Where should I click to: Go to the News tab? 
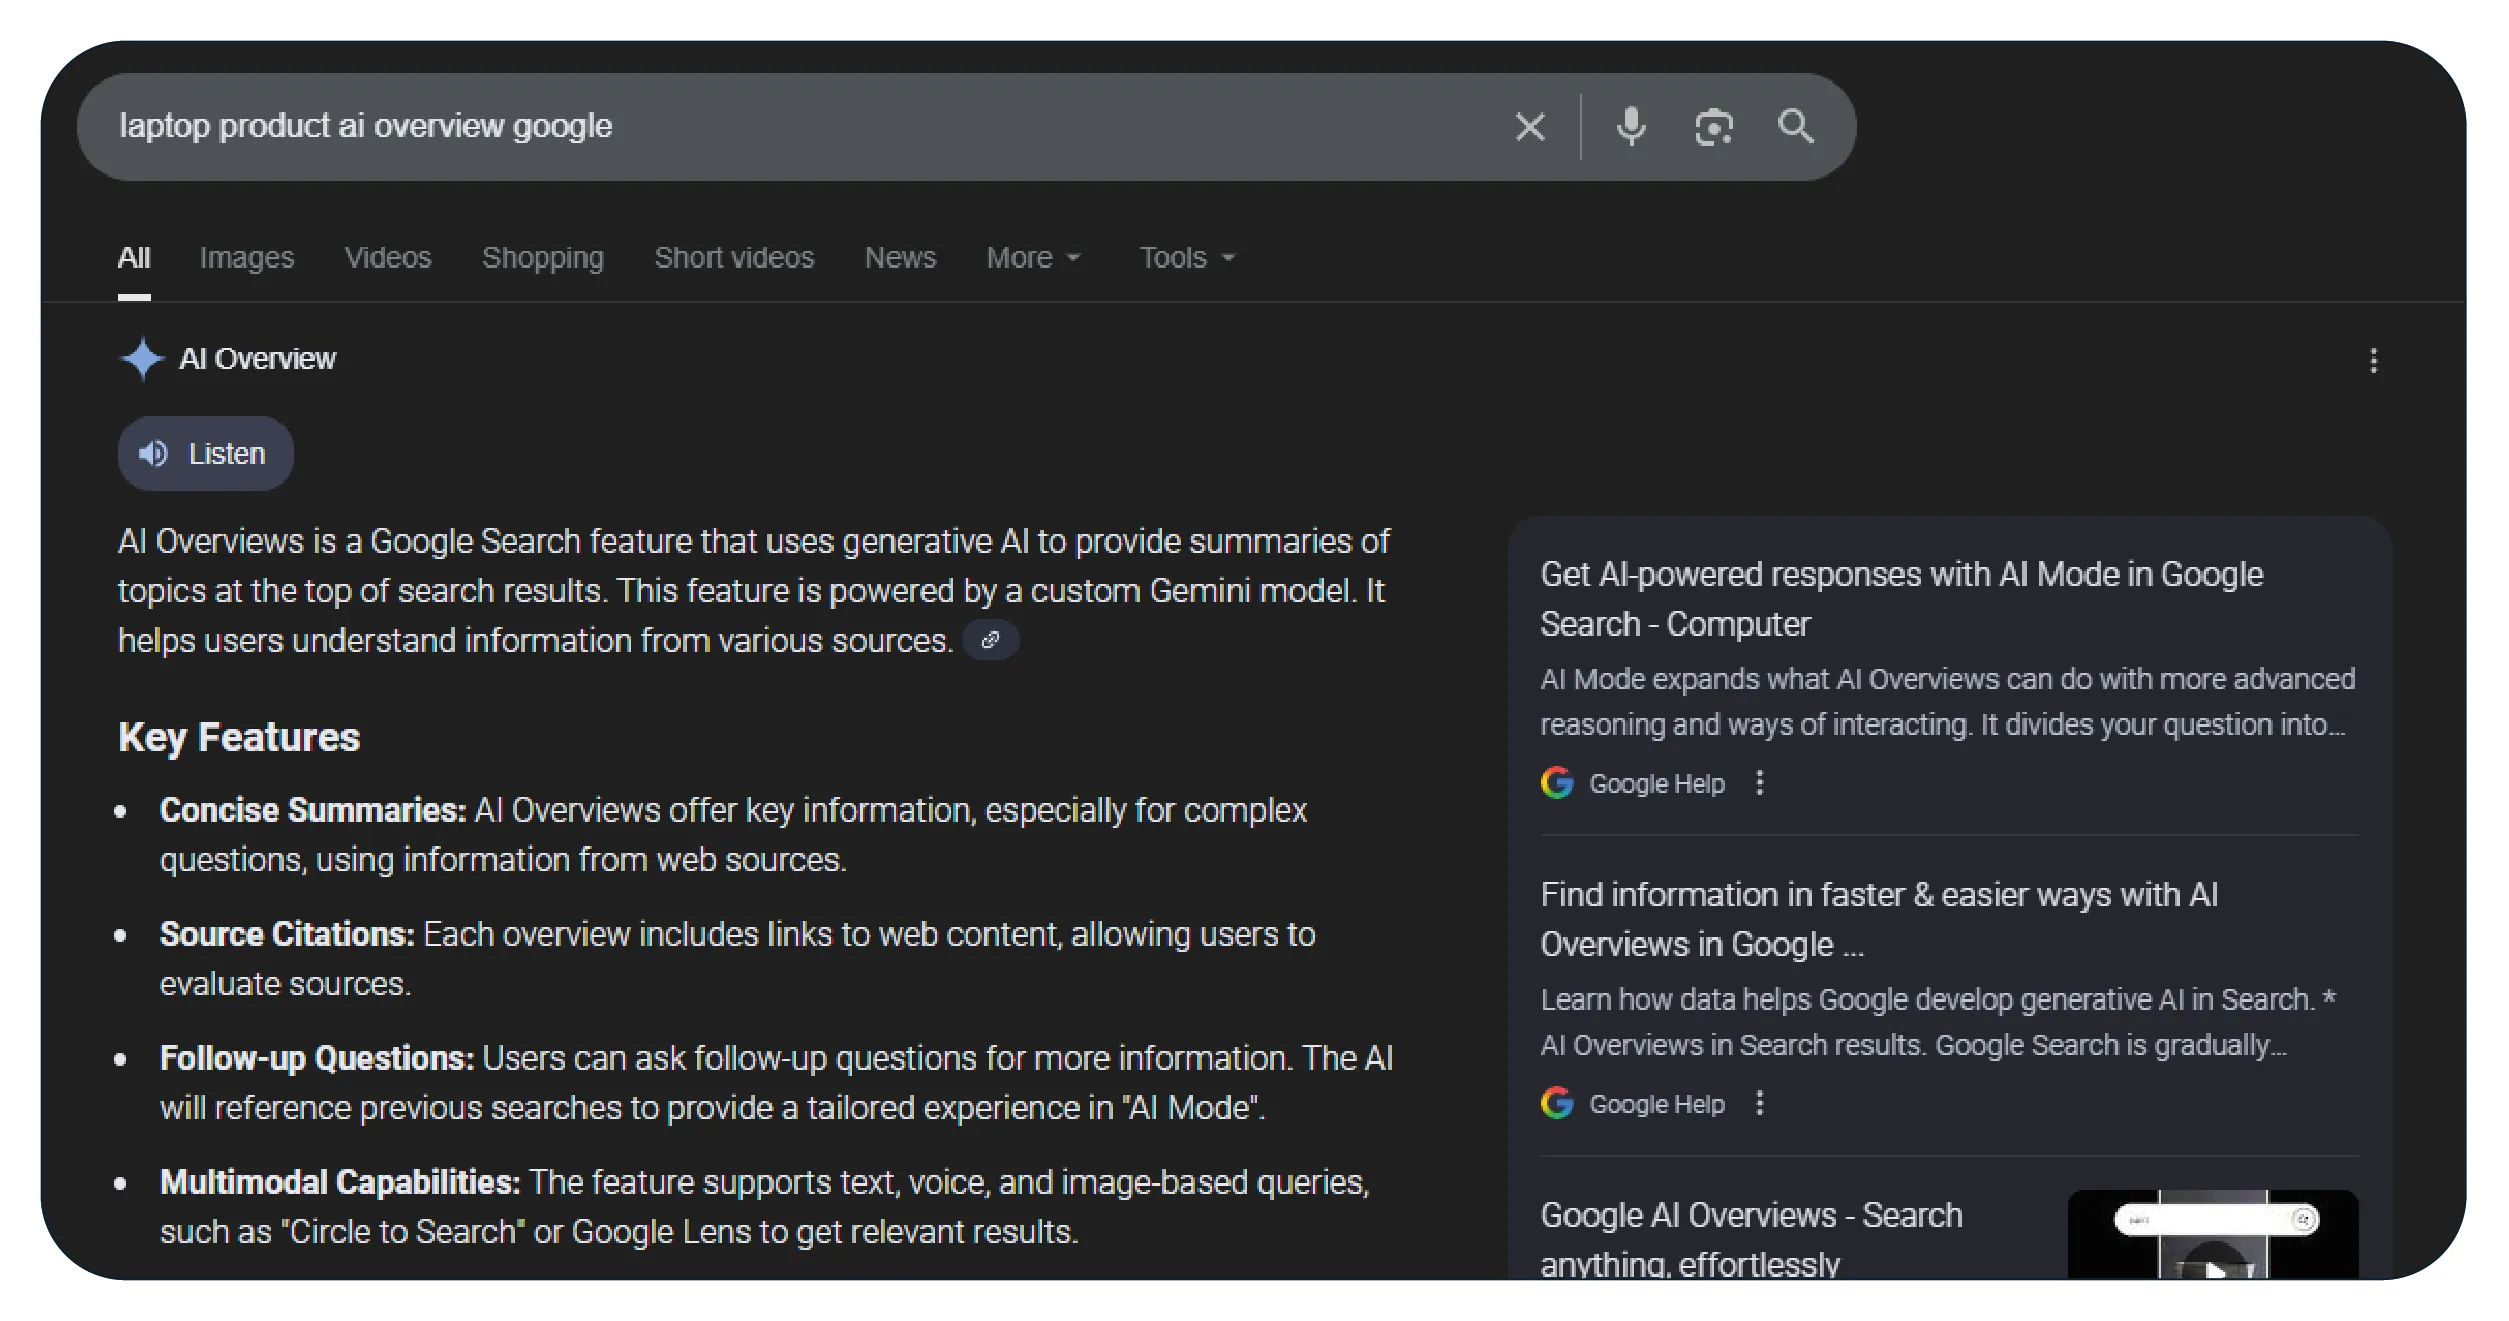pos(900,258)
